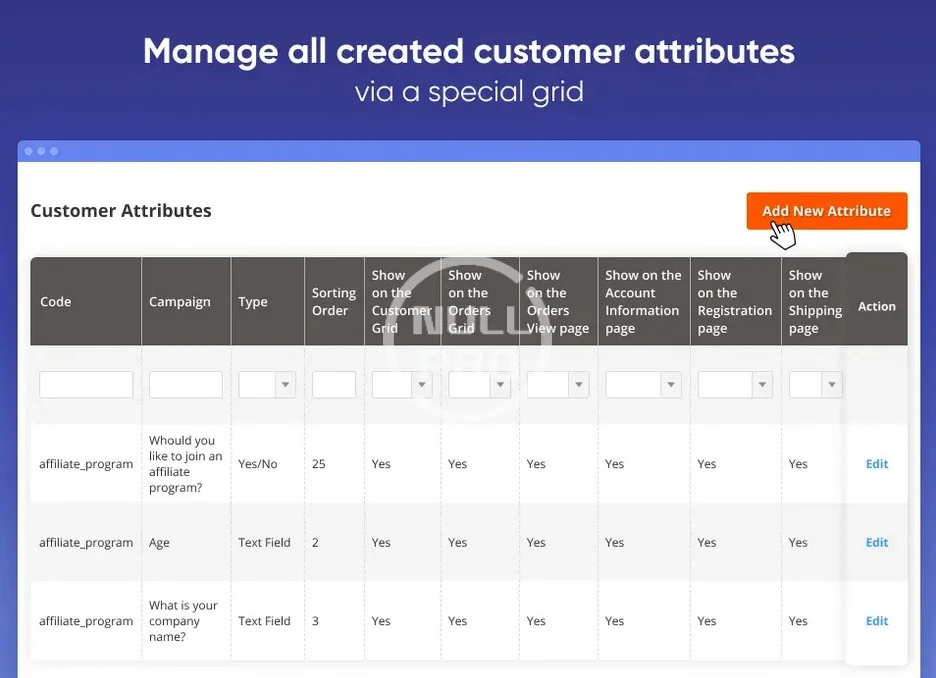Edit the company name attribute row
936x678 pixels.
click(x=877, y=621)
